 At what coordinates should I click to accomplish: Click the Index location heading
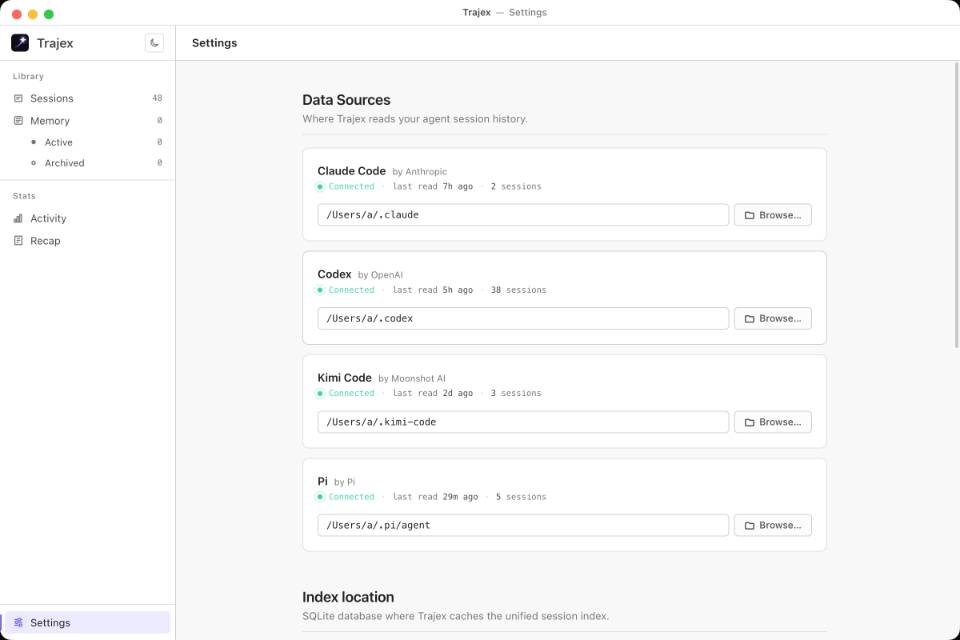(348, 597)
